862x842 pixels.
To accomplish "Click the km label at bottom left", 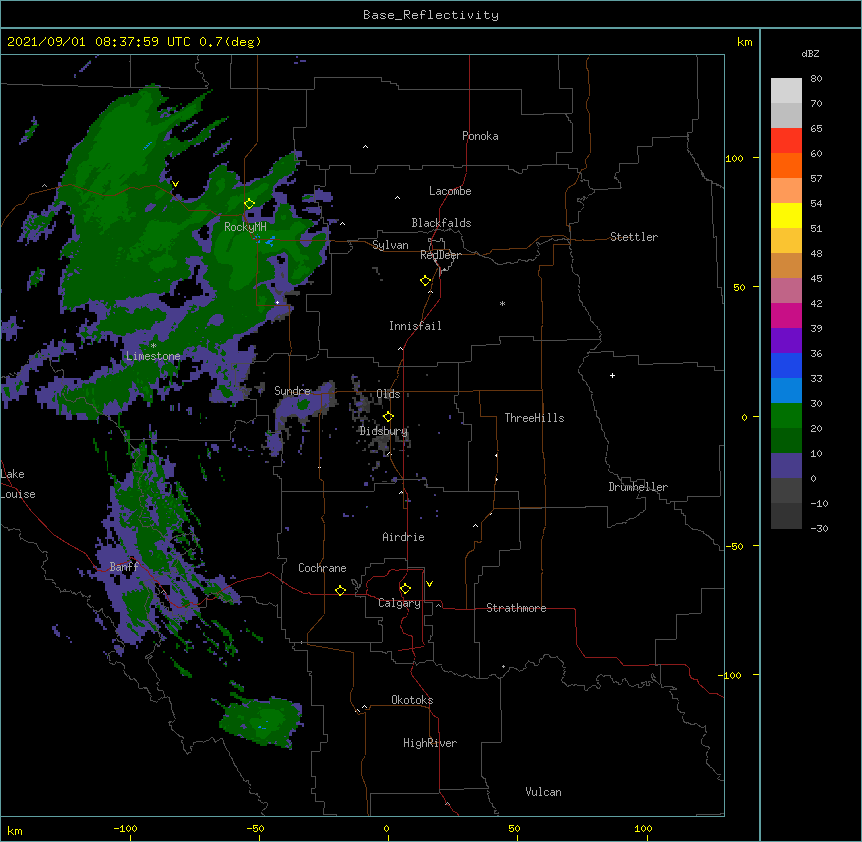I will click(15, 830).
